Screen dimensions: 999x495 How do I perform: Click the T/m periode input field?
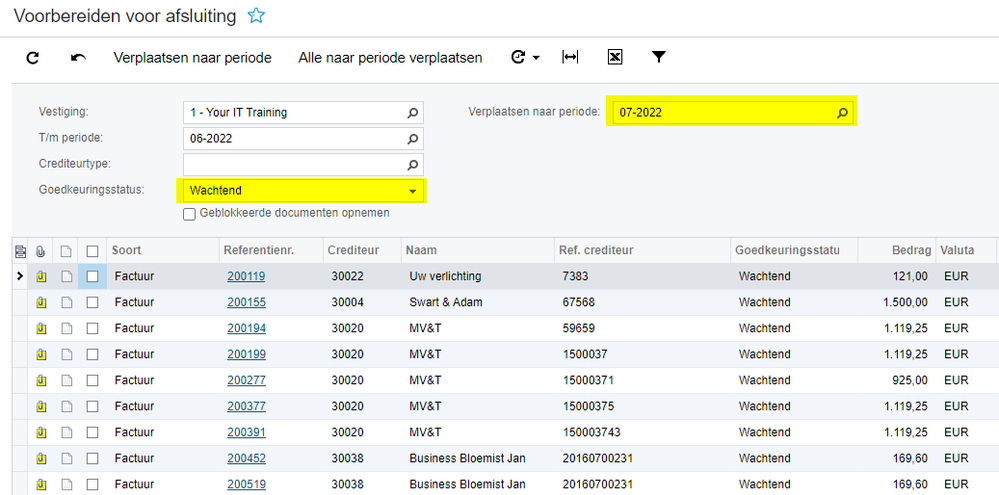pos(295,139)
